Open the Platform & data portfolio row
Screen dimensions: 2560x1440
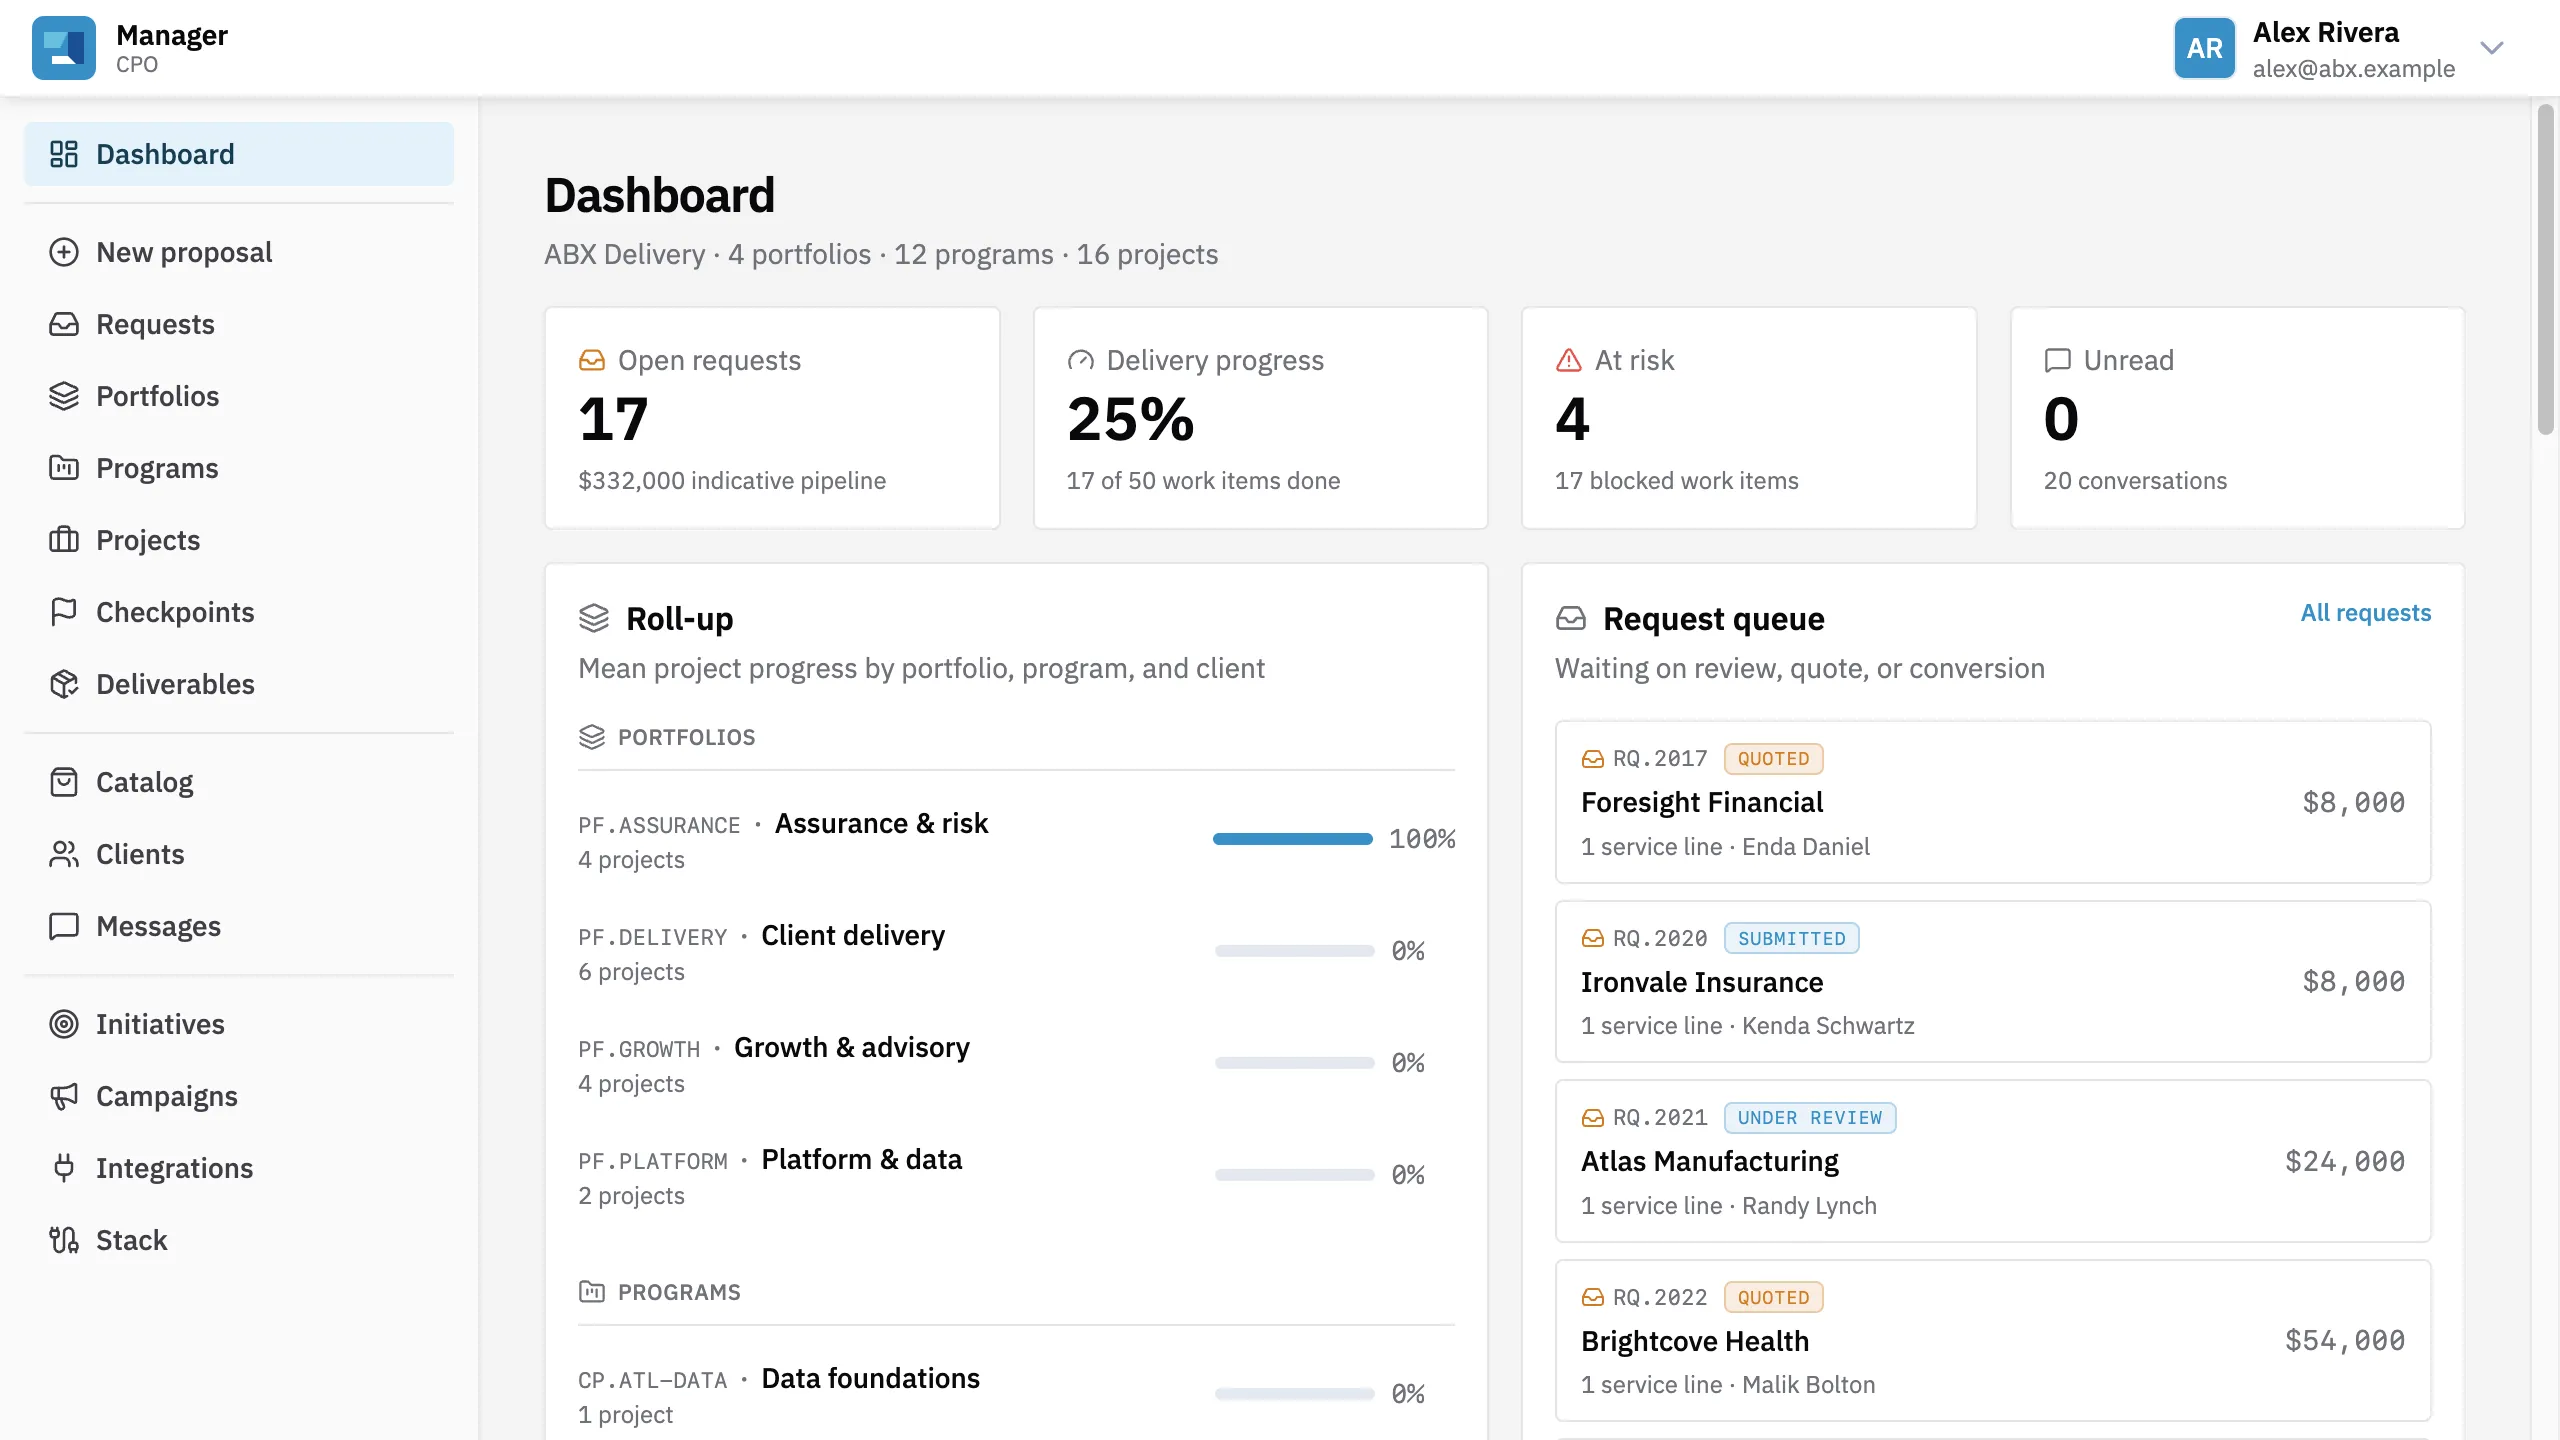(x=1016, y=1176)
